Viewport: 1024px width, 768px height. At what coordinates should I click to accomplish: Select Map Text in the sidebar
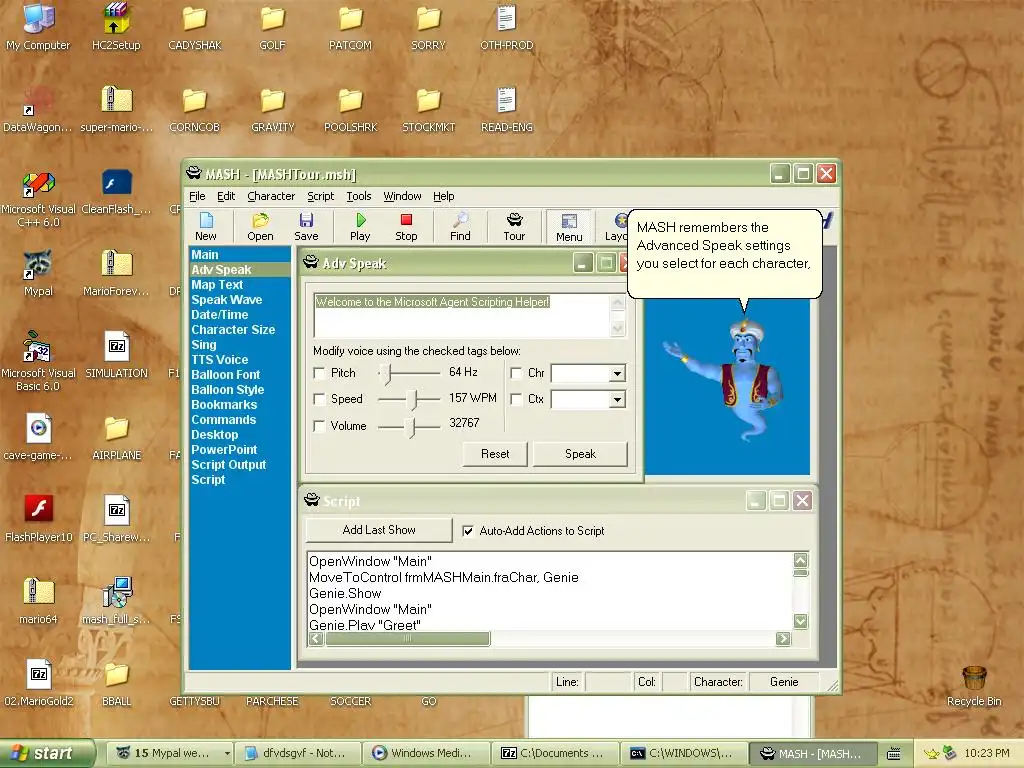coord(217,285)
